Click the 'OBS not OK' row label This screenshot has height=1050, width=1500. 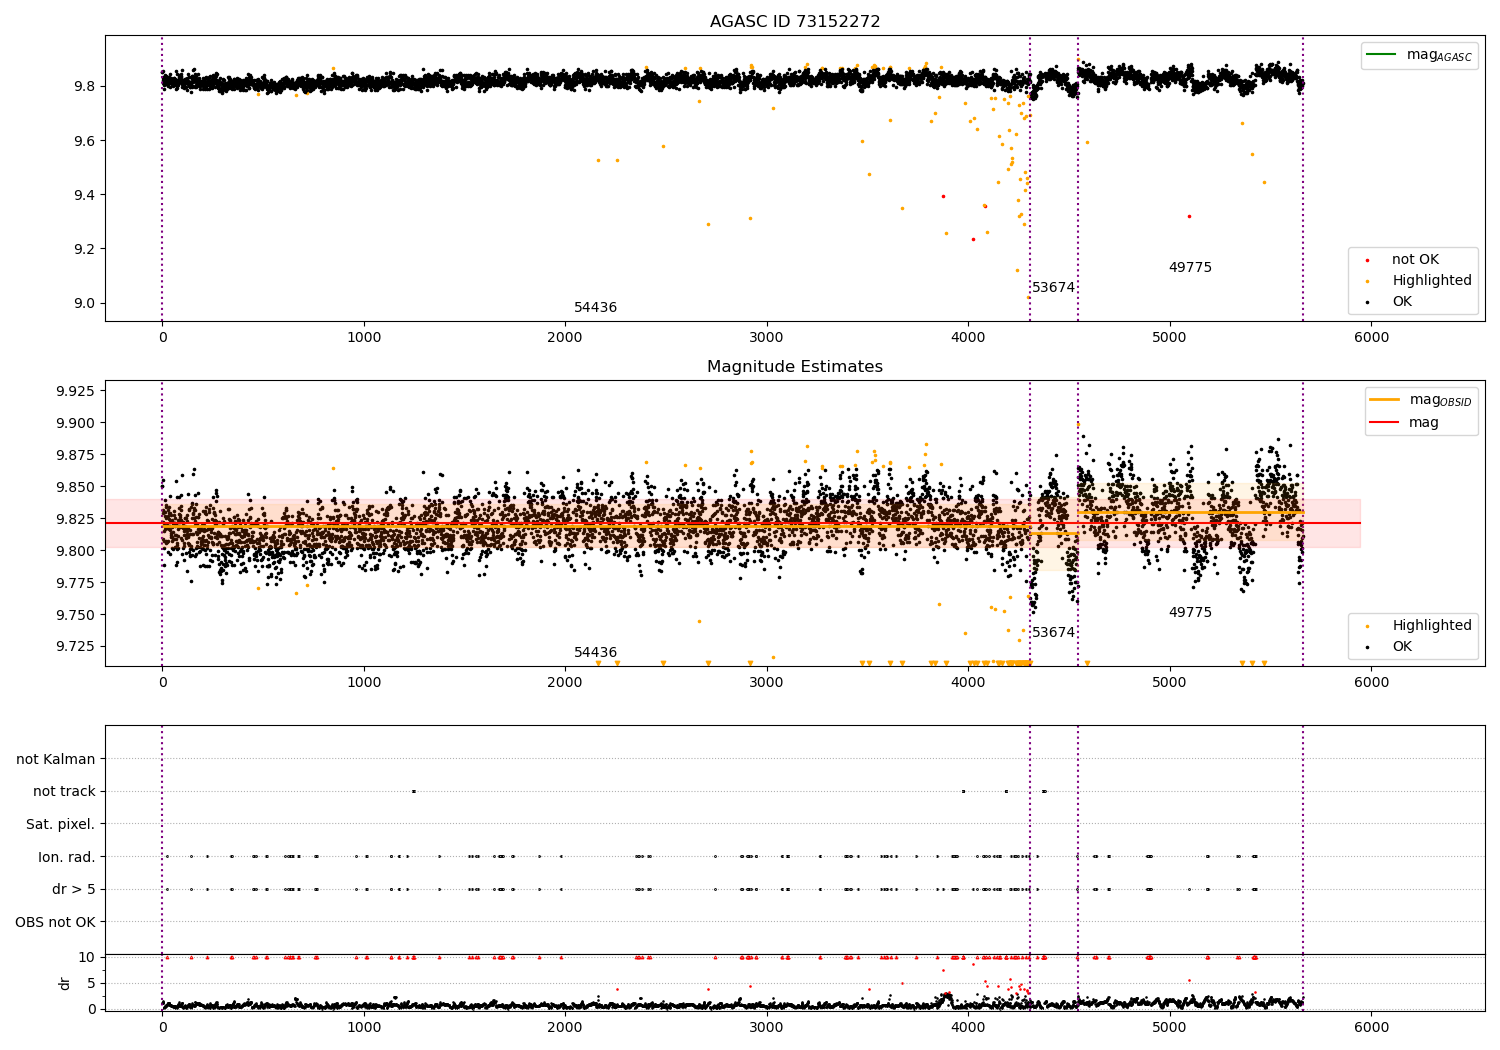click(56, 923)
